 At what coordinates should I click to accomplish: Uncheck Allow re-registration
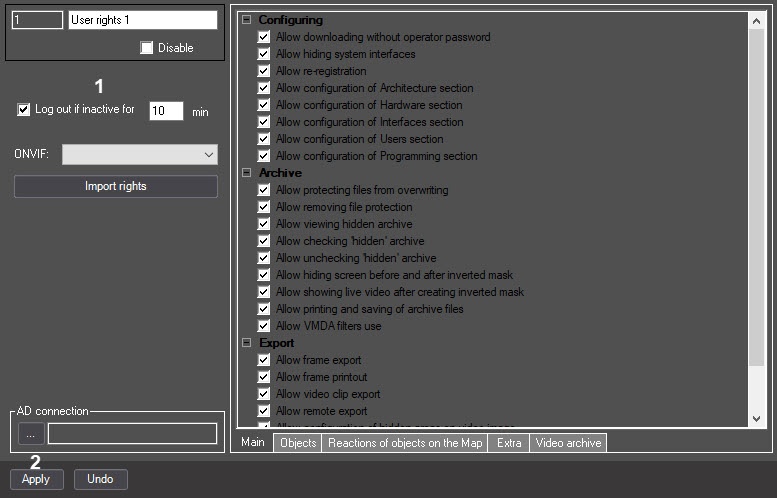[264, 71]
